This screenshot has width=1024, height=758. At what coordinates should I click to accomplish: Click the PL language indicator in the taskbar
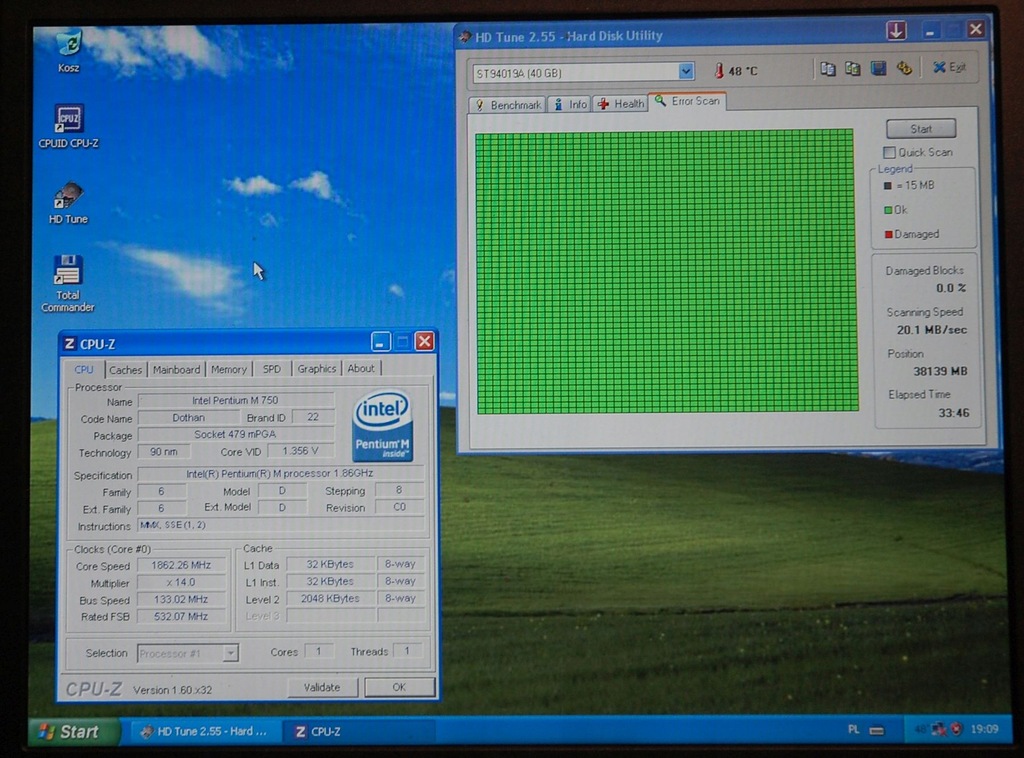pyautogui.click(x=854, y=730)
